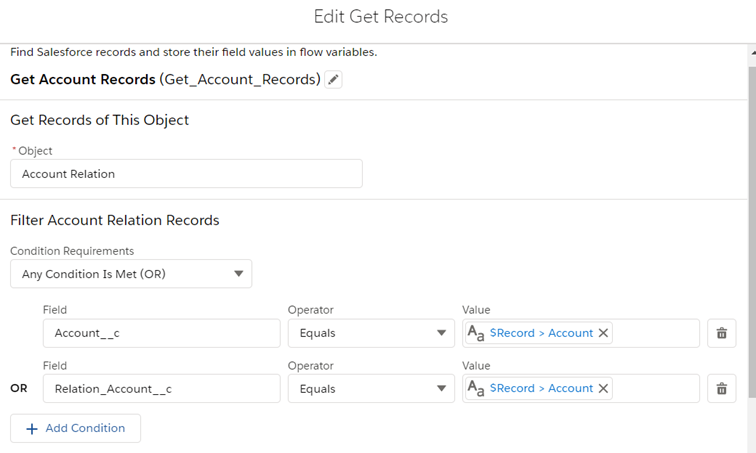This screenshot has width=756, height=453.
Task: Click the Field input containing Relation_Account__c
Action: 161,388
